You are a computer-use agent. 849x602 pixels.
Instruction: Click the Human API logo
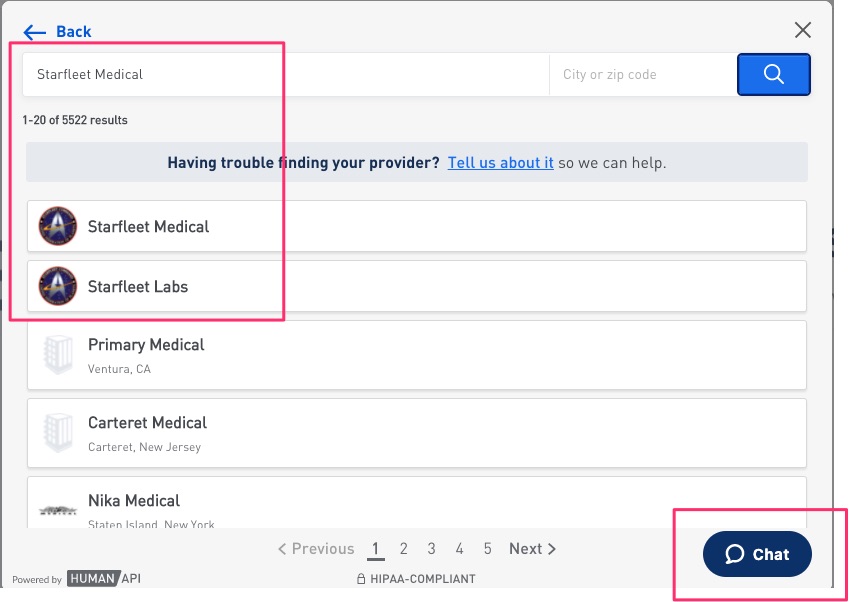[x=104, y=578]
